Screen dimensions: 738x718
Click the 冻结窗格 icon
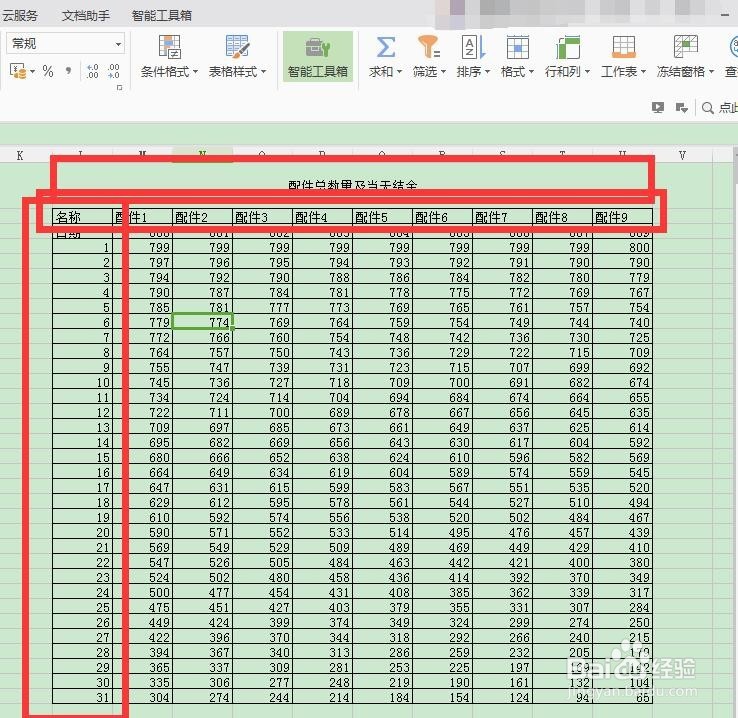[x=686, y=47]
